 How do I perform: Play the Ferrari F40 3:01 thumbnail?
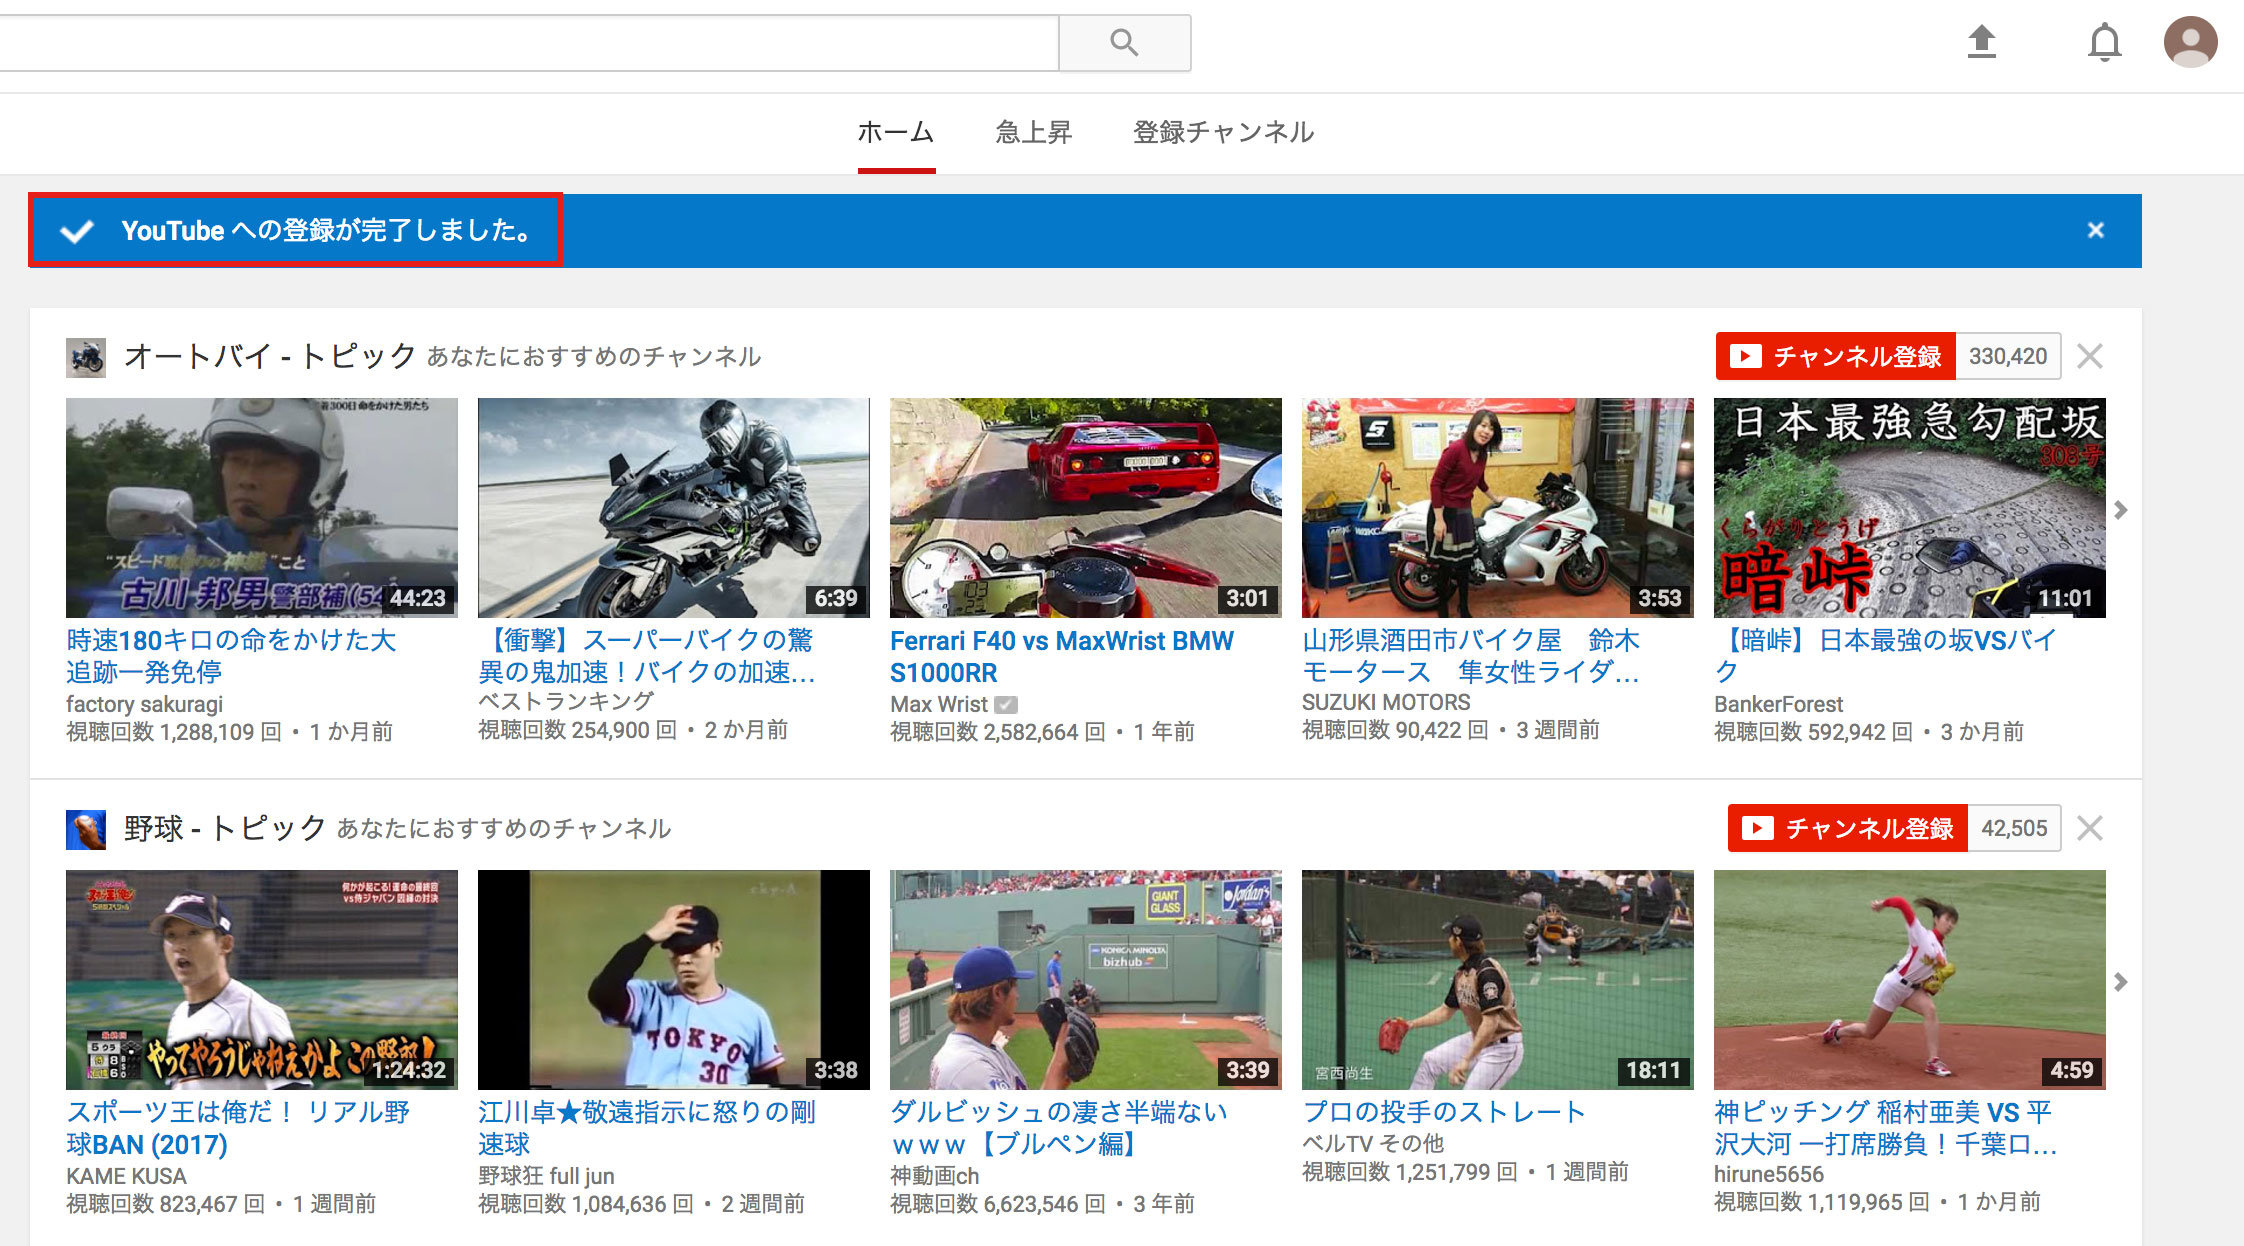[1086, 508]
